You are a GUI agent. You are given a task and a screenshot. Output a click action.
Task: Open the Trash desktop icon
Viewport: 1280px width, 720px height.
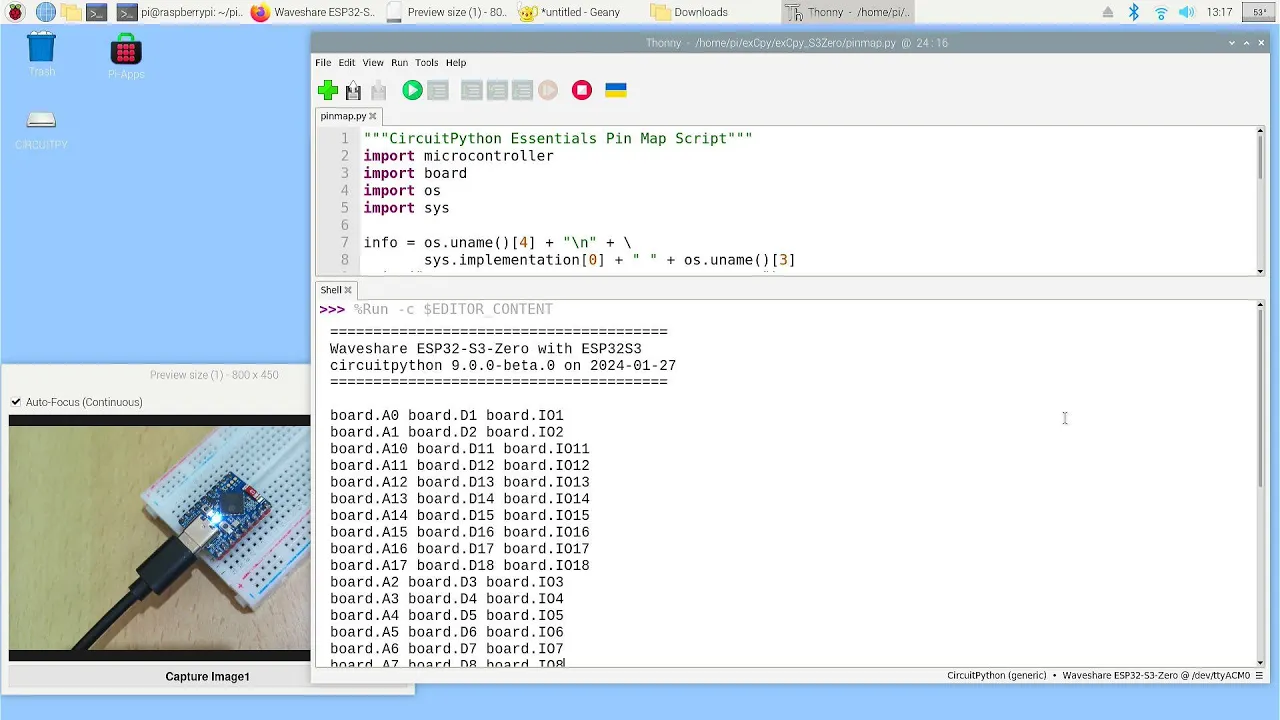[x=41, y=54]
